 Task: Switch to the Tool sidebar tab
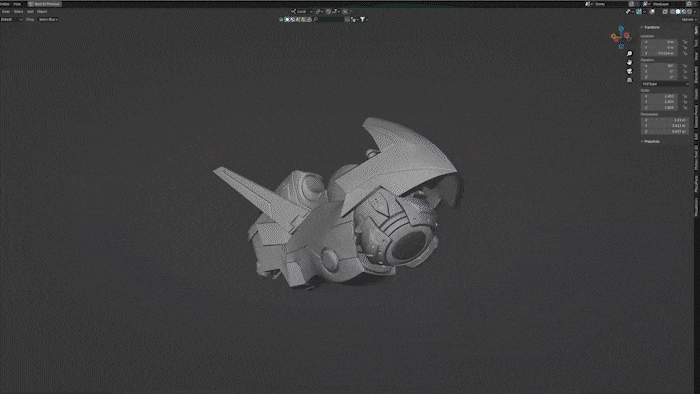tap(696, 43)
